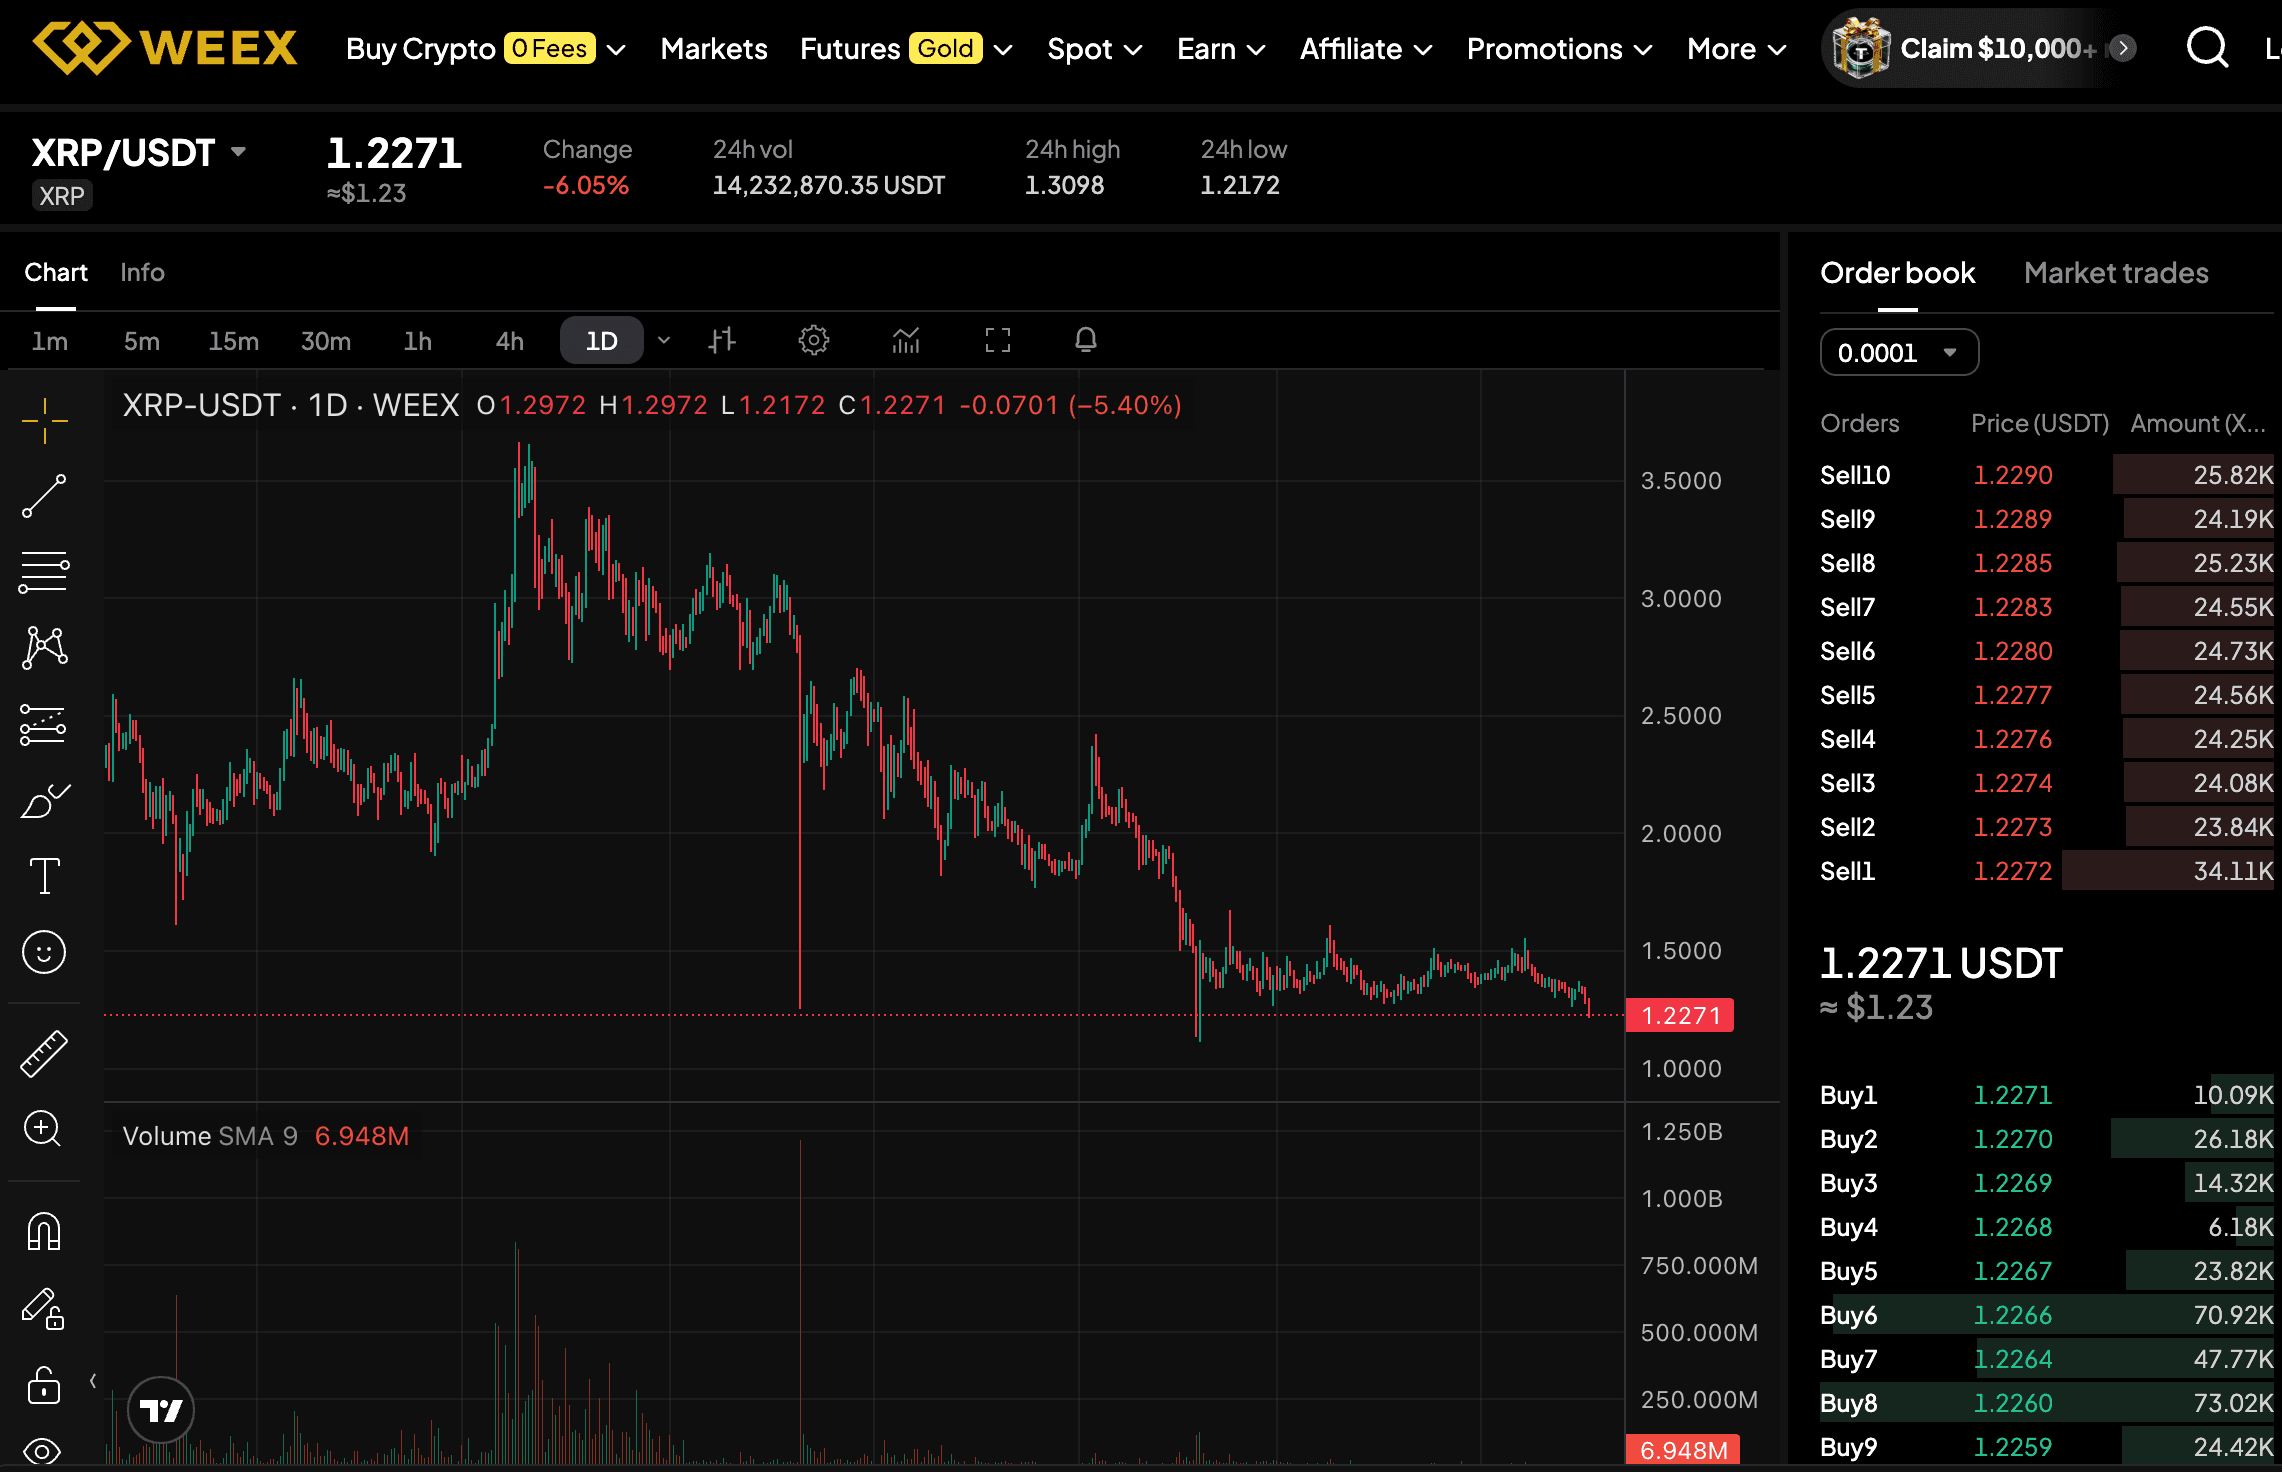Select the 4h timeframe
2282x1472 pixels.
(x=509, y=341)
